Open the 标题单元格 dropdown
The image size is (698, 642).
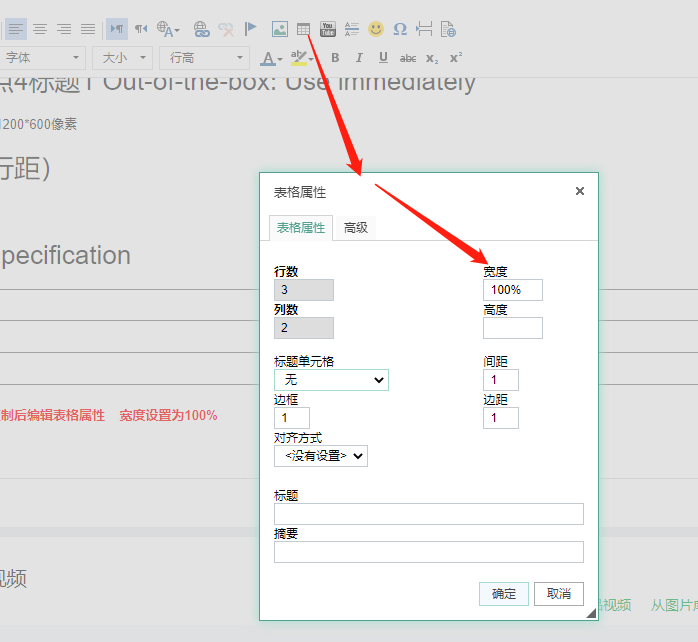click(x=331, y=380)
